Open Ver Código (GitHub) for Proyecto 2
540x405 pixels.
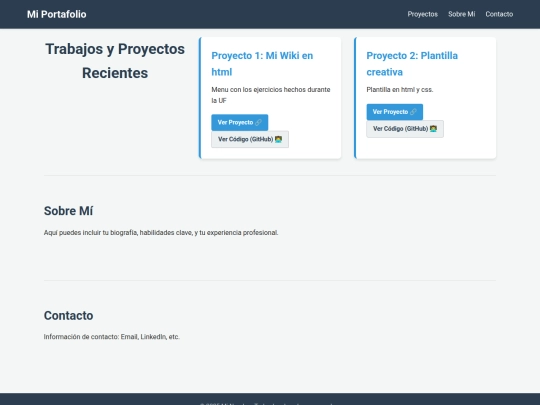pyautogui.click(x=405, y=129)
